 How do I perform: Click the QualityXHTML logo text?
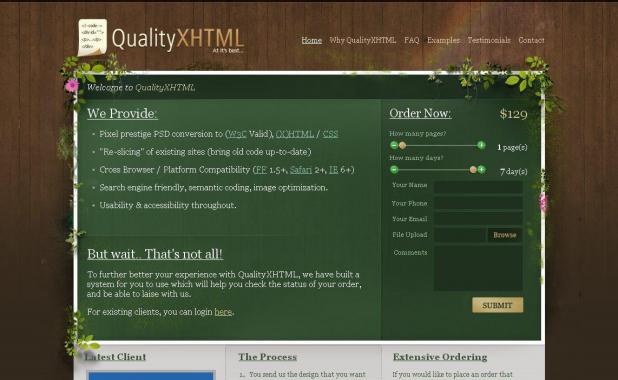pos(178,39)
